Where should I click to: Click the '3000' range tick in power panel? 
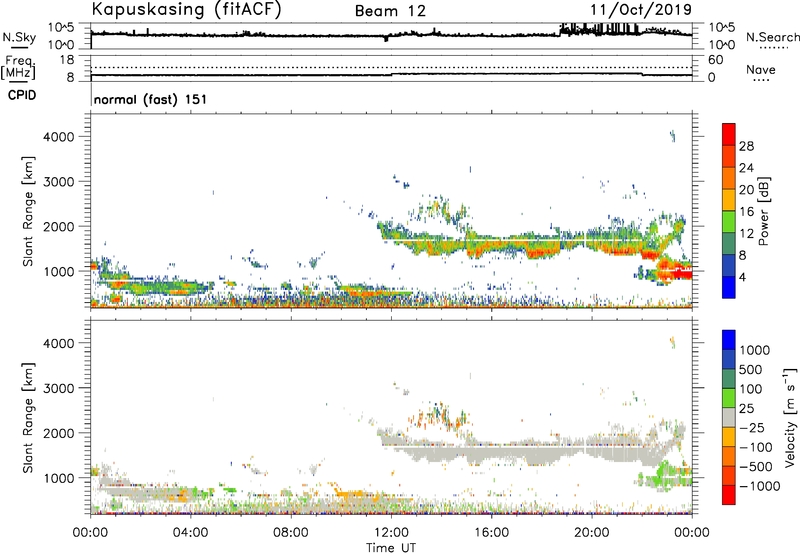click(59, 182)
